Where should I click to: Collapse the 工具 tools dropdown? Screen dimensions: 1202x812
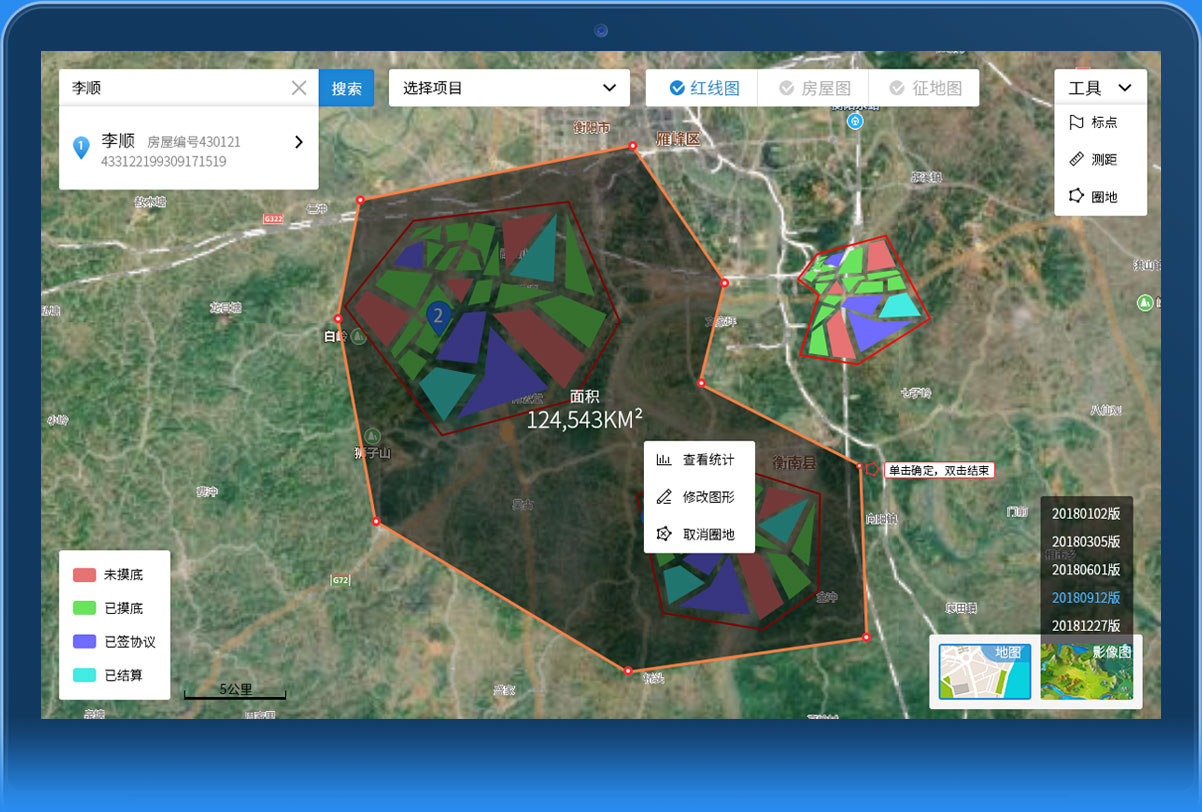click(1125, 88)
